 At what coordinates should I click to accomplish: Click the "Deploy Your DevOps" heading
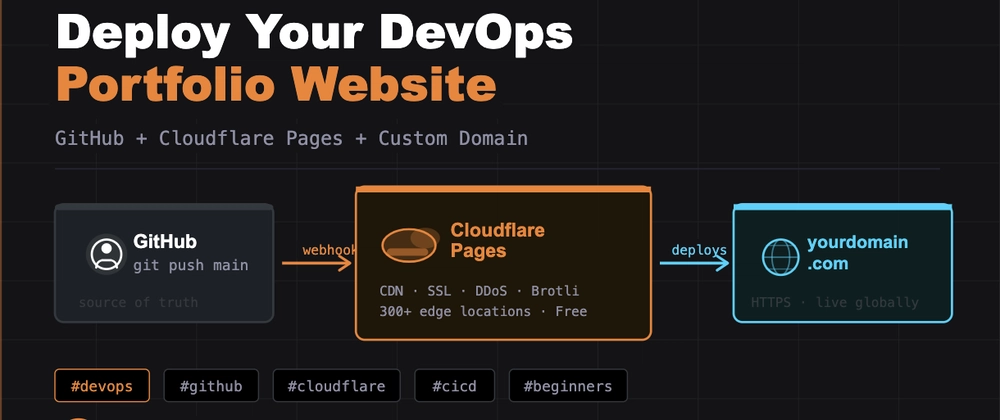pos(314,33)
